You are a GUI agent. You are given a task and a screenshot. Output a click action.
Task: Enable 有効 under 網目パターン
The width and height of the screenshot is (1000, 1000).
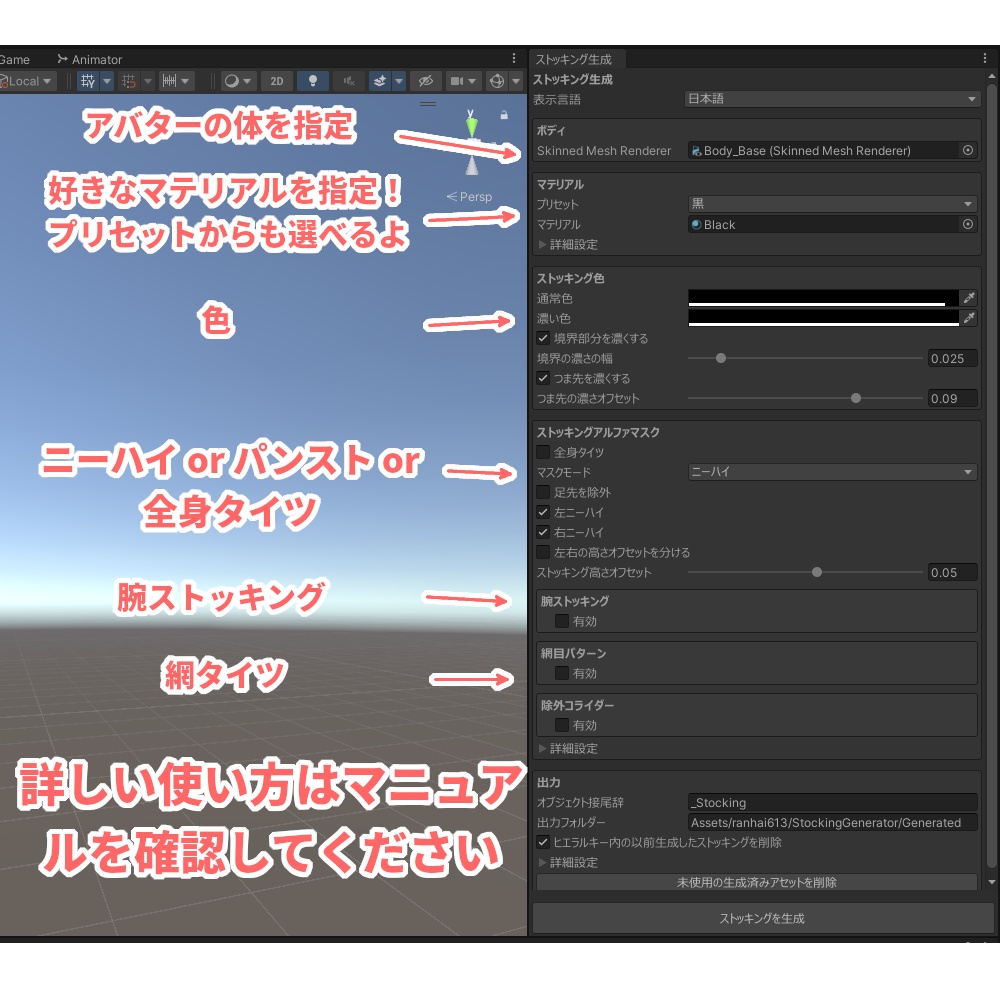click(x=562, y=673)
